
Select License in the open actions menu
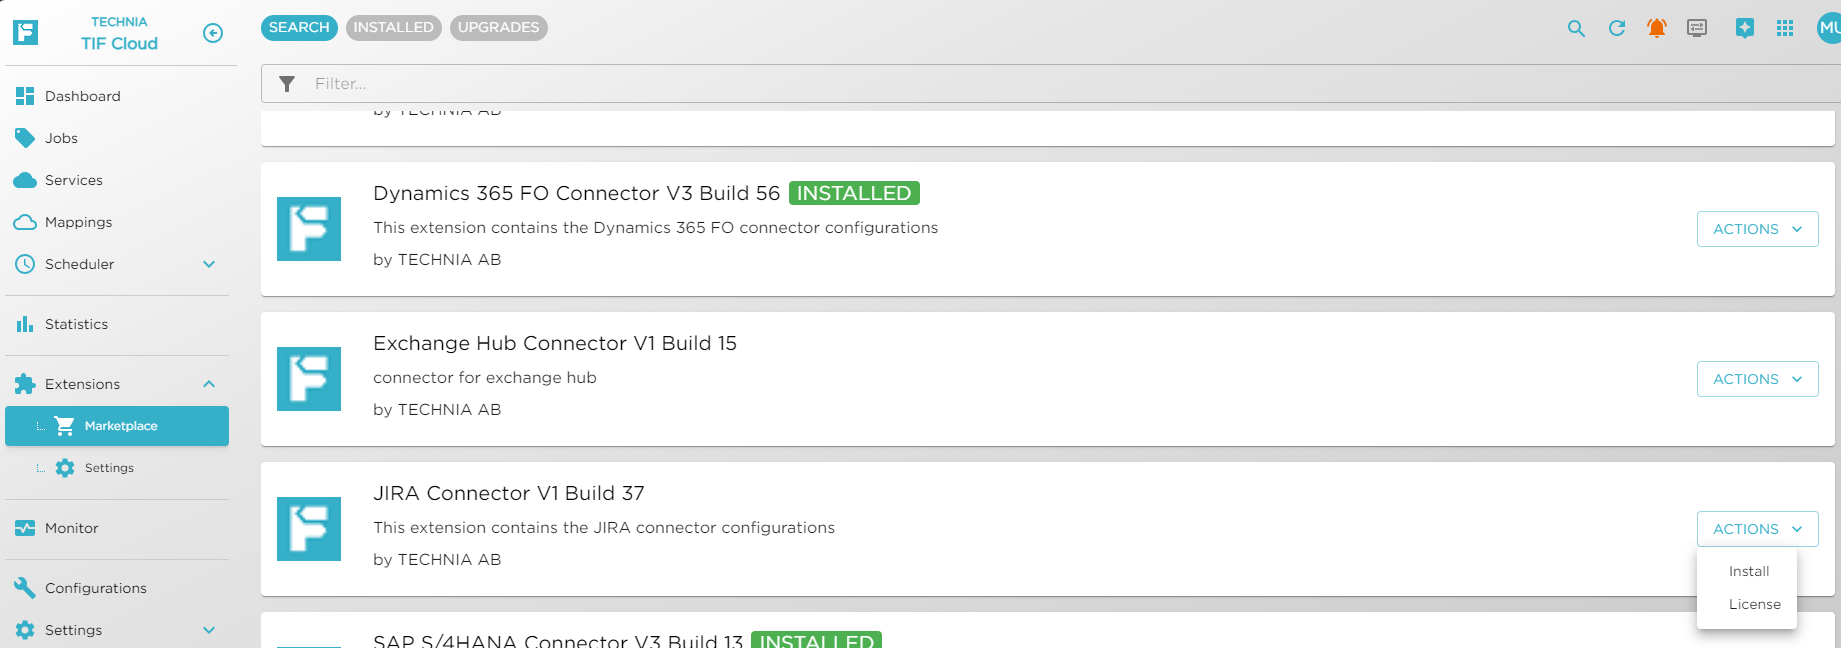1754,604
